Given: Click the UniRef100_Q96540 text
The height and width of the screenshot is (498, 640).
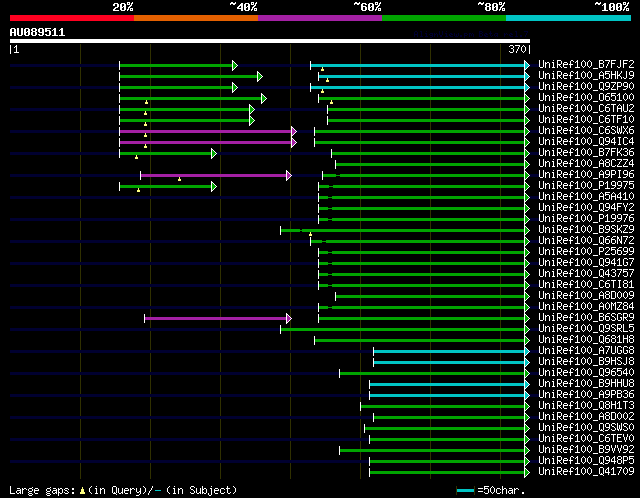Looking at the screenshot, I should [586, 373].
